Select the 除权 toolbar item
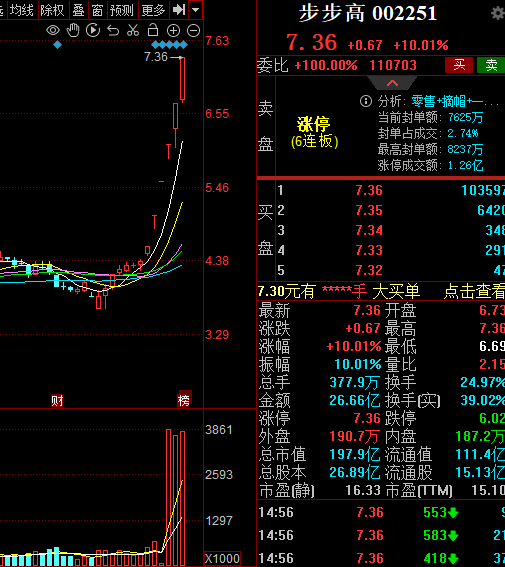The image size is (505, 567). point(52,10)
